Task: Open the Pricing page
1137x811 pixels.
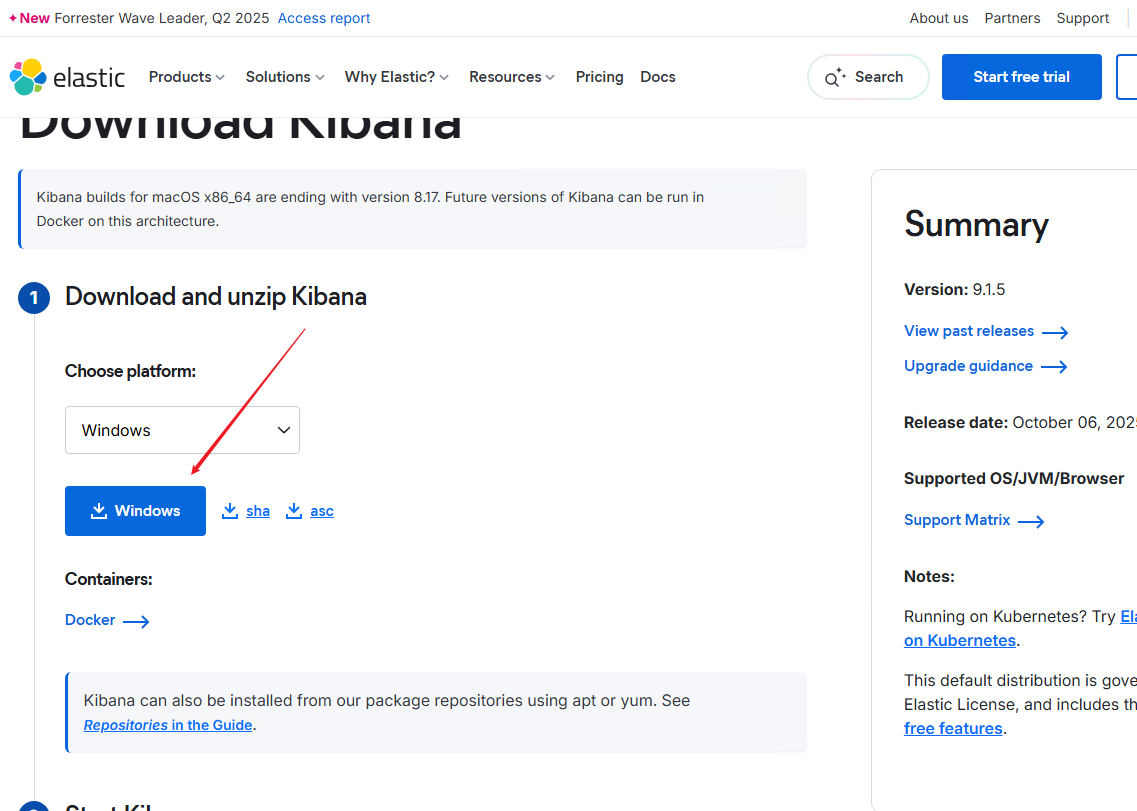Action: (600, 77)
